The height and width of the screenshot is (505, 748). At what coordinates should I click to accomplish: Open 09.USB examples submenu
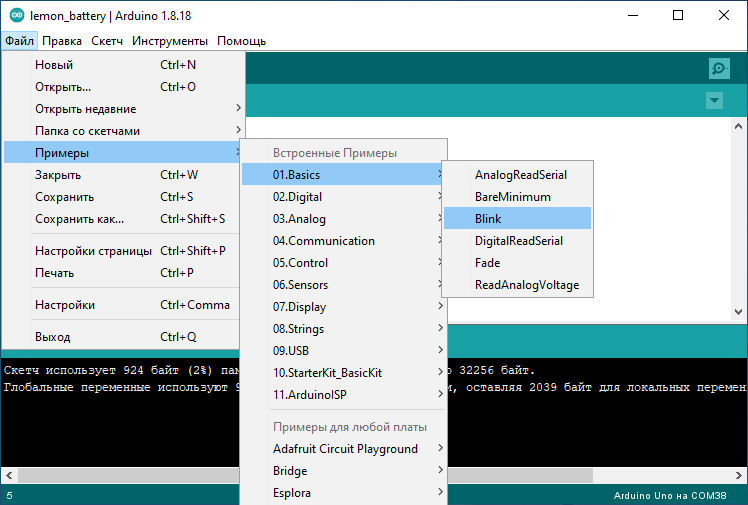(343, 350)
